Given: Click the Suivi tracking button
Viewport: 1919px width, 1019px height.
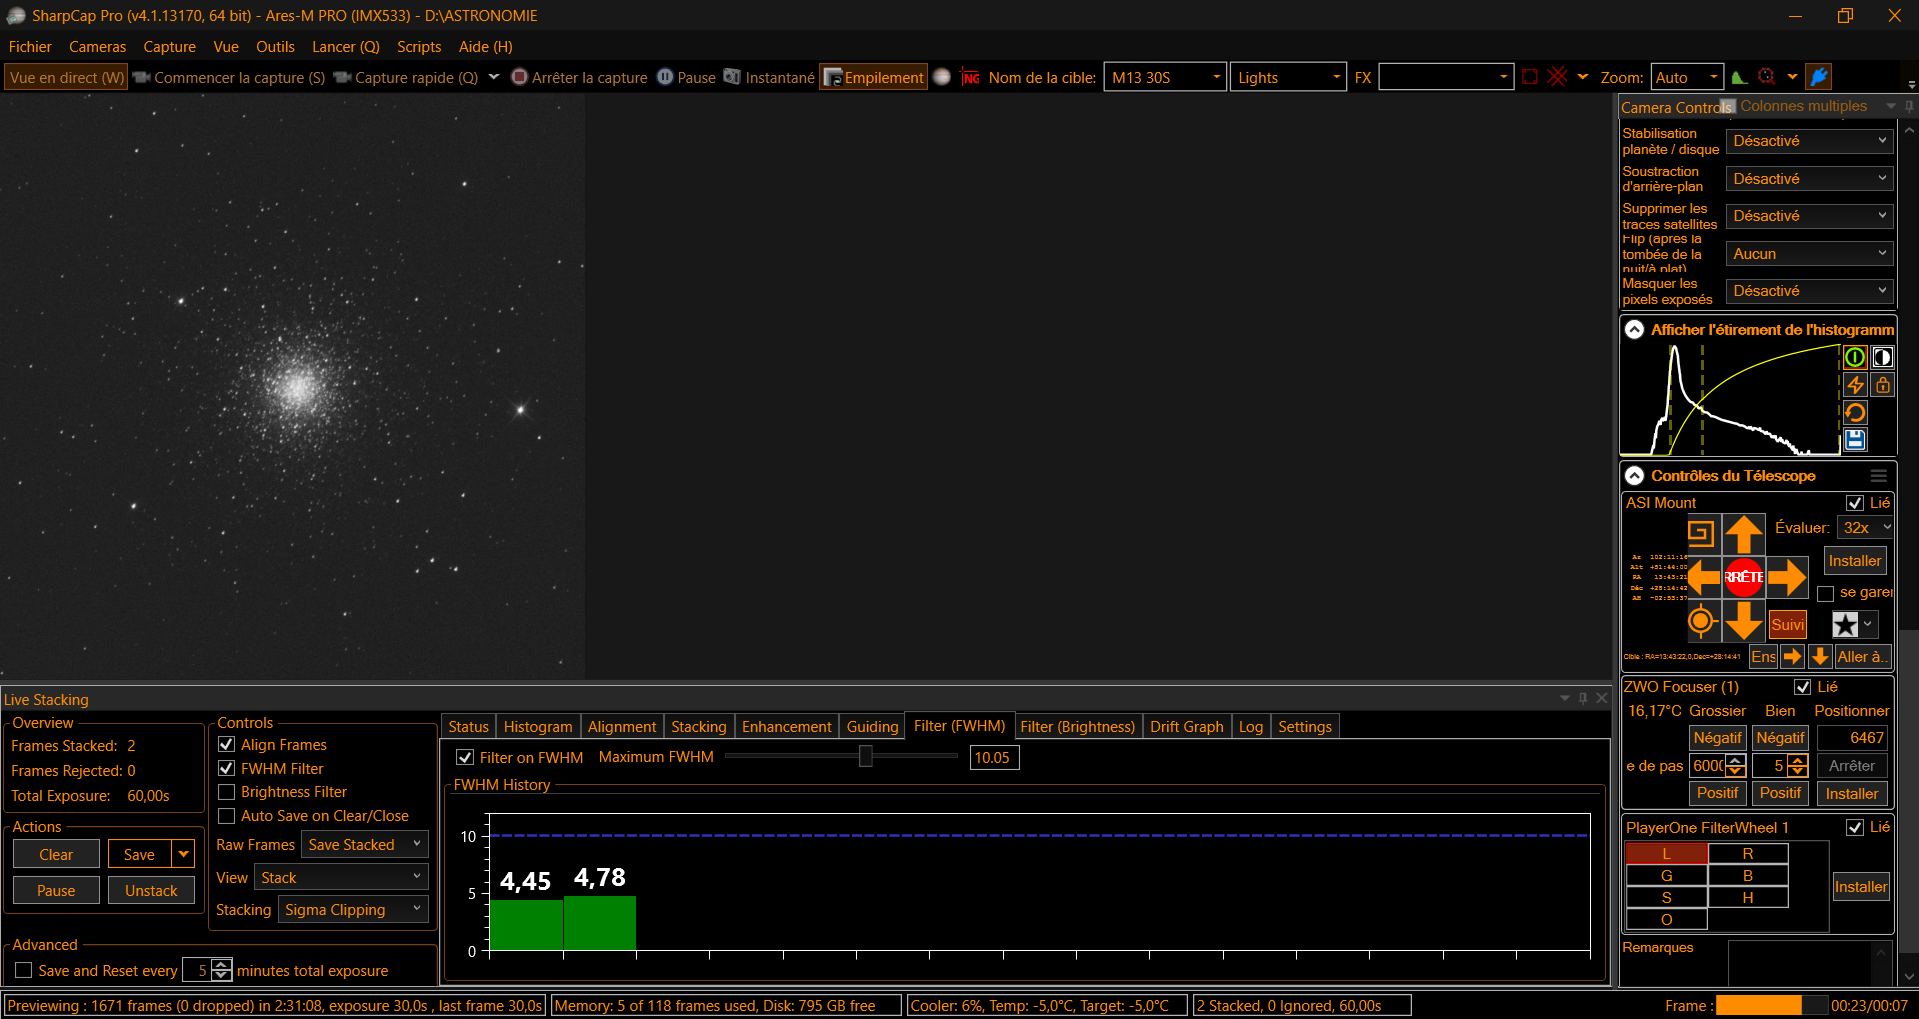Looking at the screenshot, I should pyautogui.click(x=1788, y=625).
